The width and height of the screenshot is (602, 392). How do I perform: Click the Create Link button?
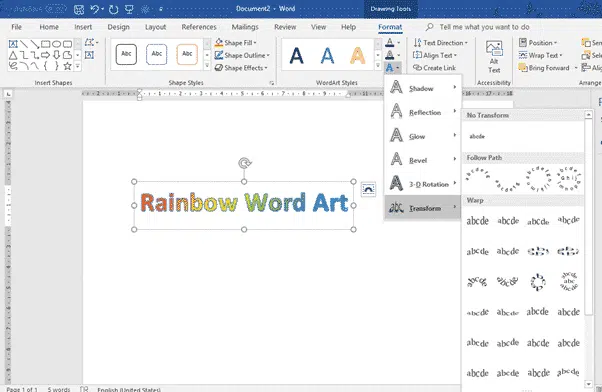coord(434,68)
